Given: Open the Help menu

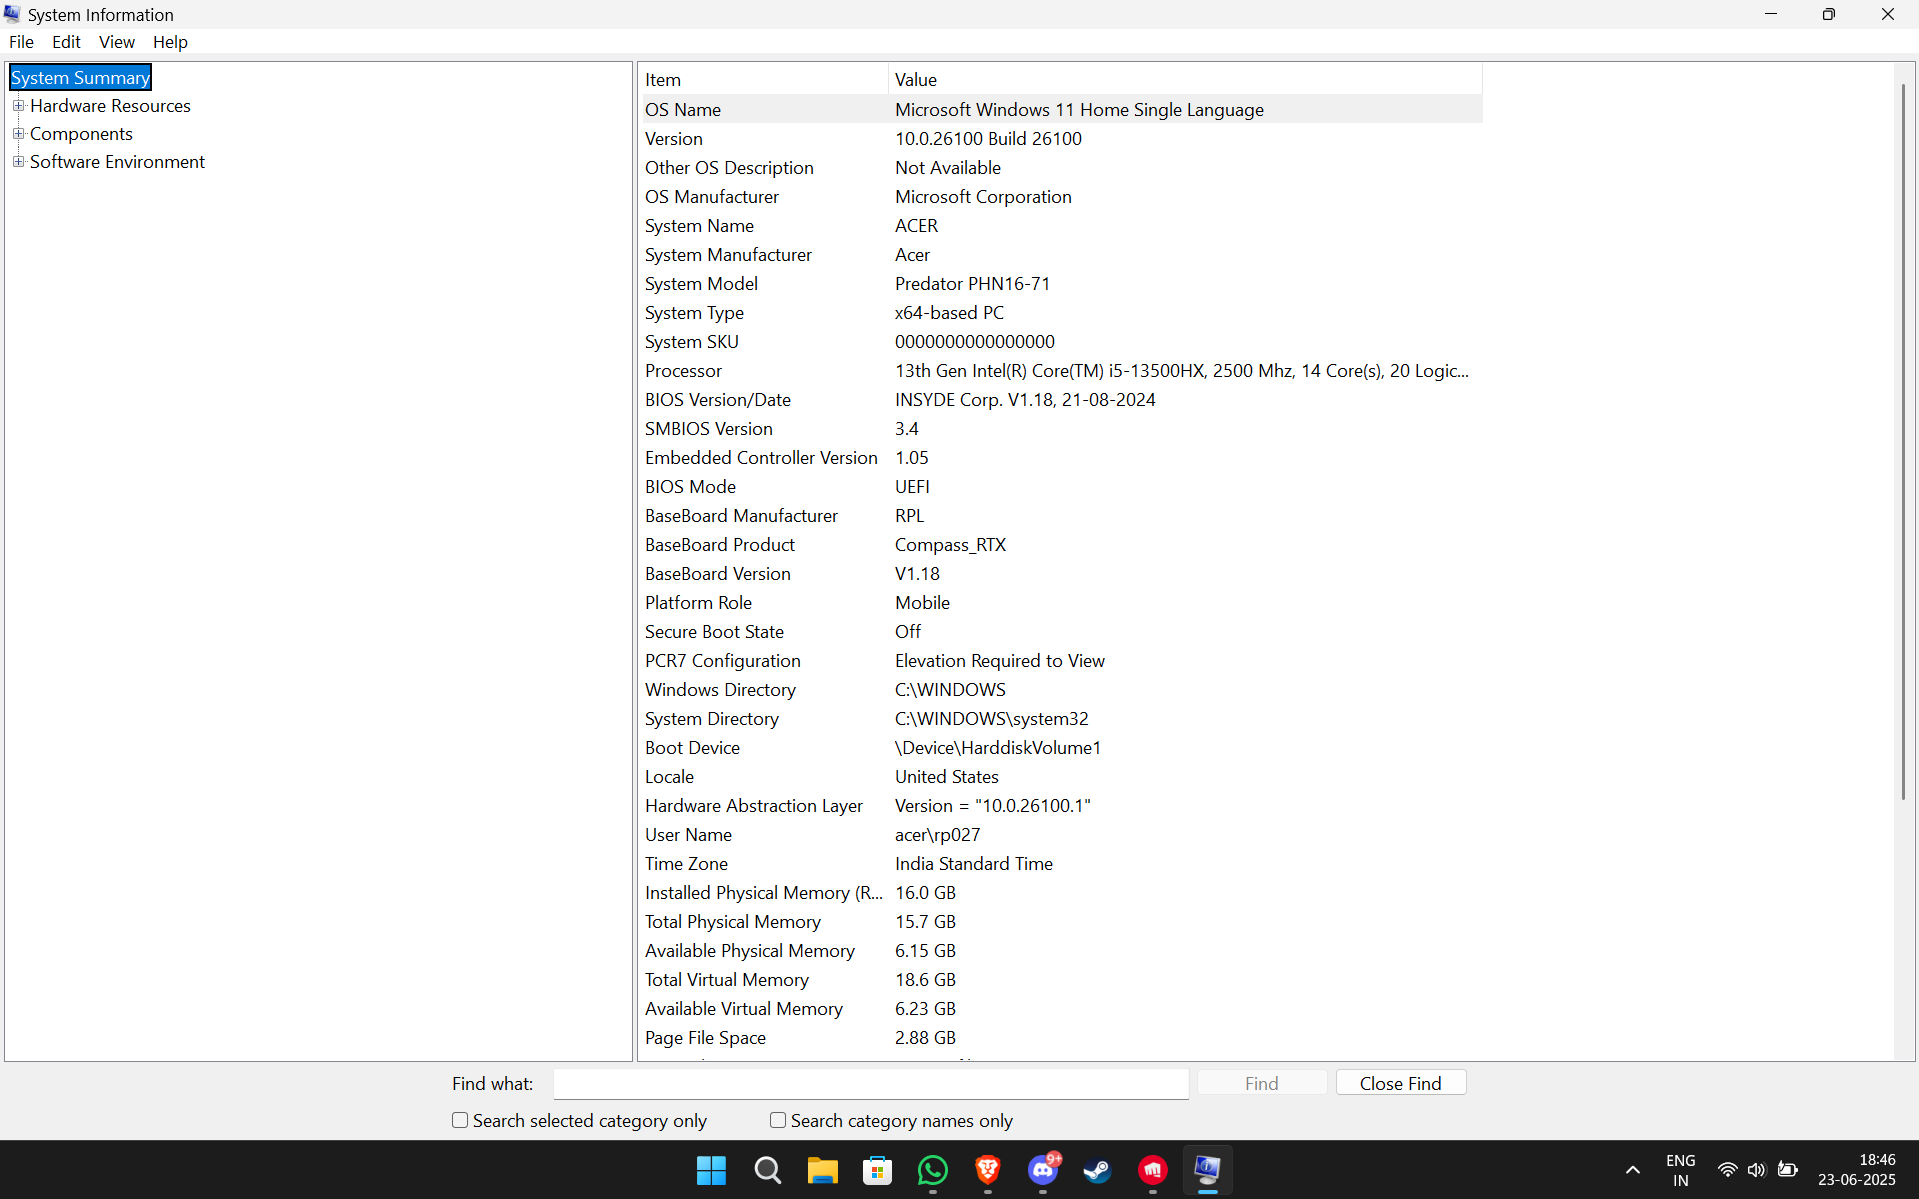Looking at the screenshot, I should [170, 42].
